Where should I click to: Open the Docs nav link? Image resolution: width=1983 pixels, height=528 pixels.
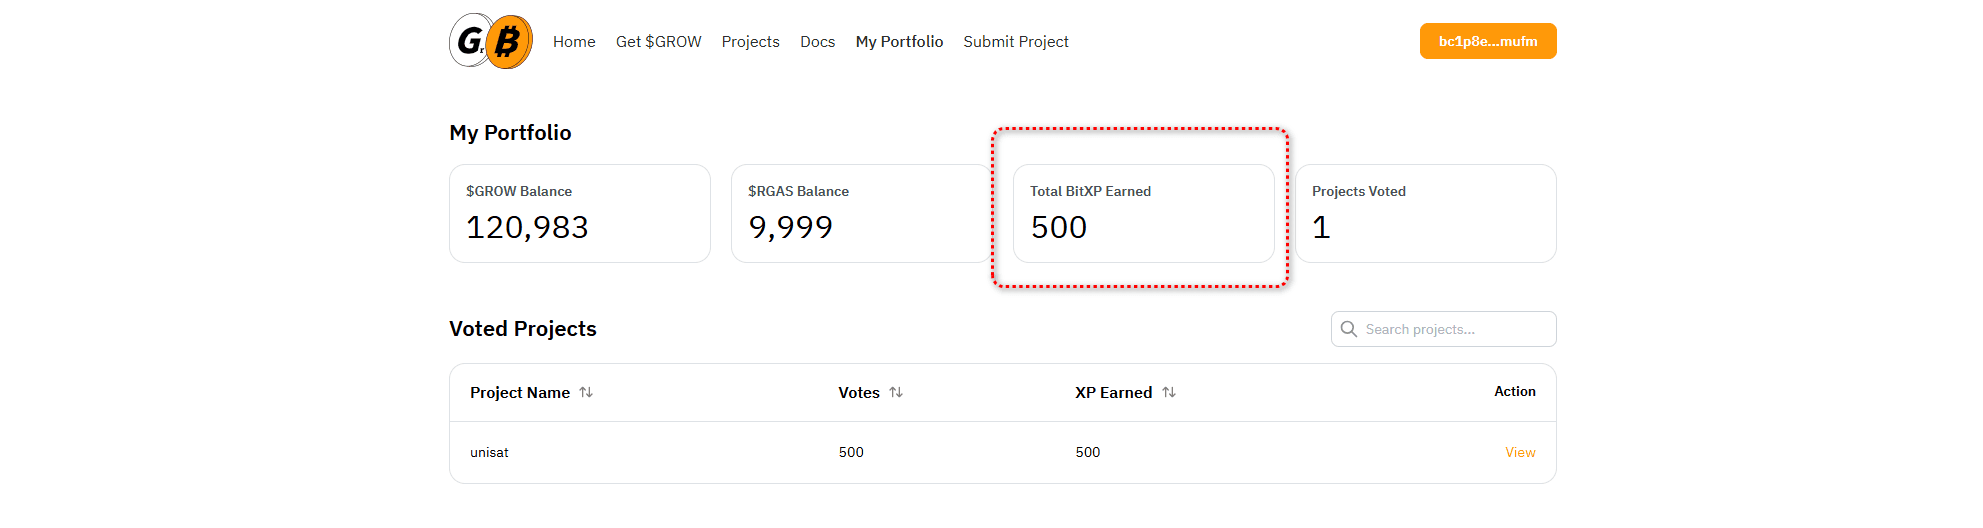tap(818, 41)
